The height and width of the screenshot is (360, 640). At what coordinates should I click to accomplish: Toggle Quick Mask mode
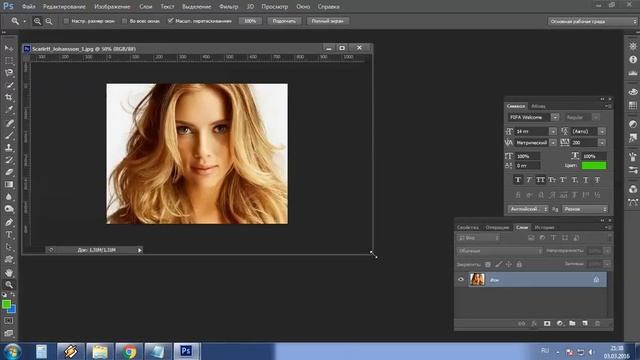point(9,321)
